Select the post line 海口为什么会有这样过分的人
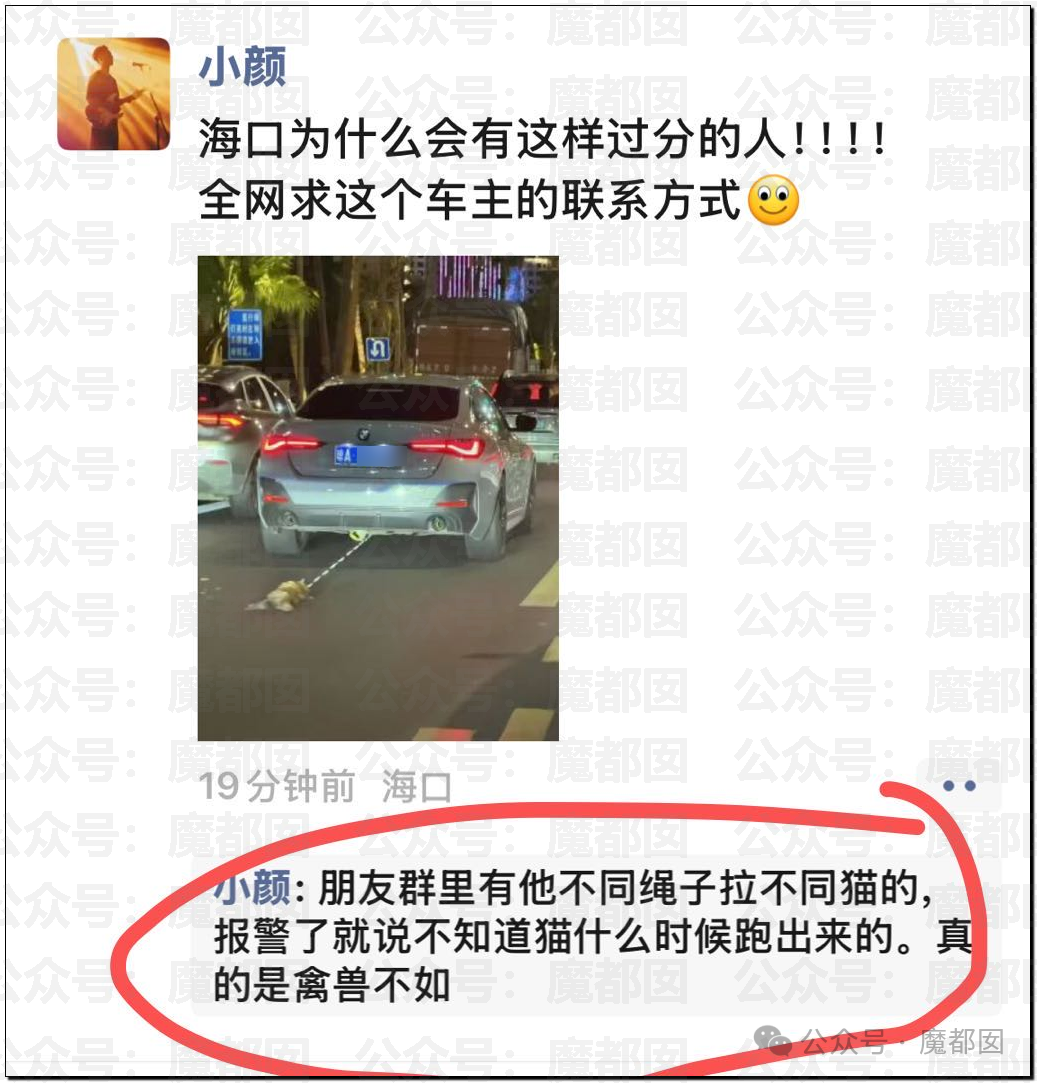This screenshot has width=1037, height=1083. tap(543, 140)
